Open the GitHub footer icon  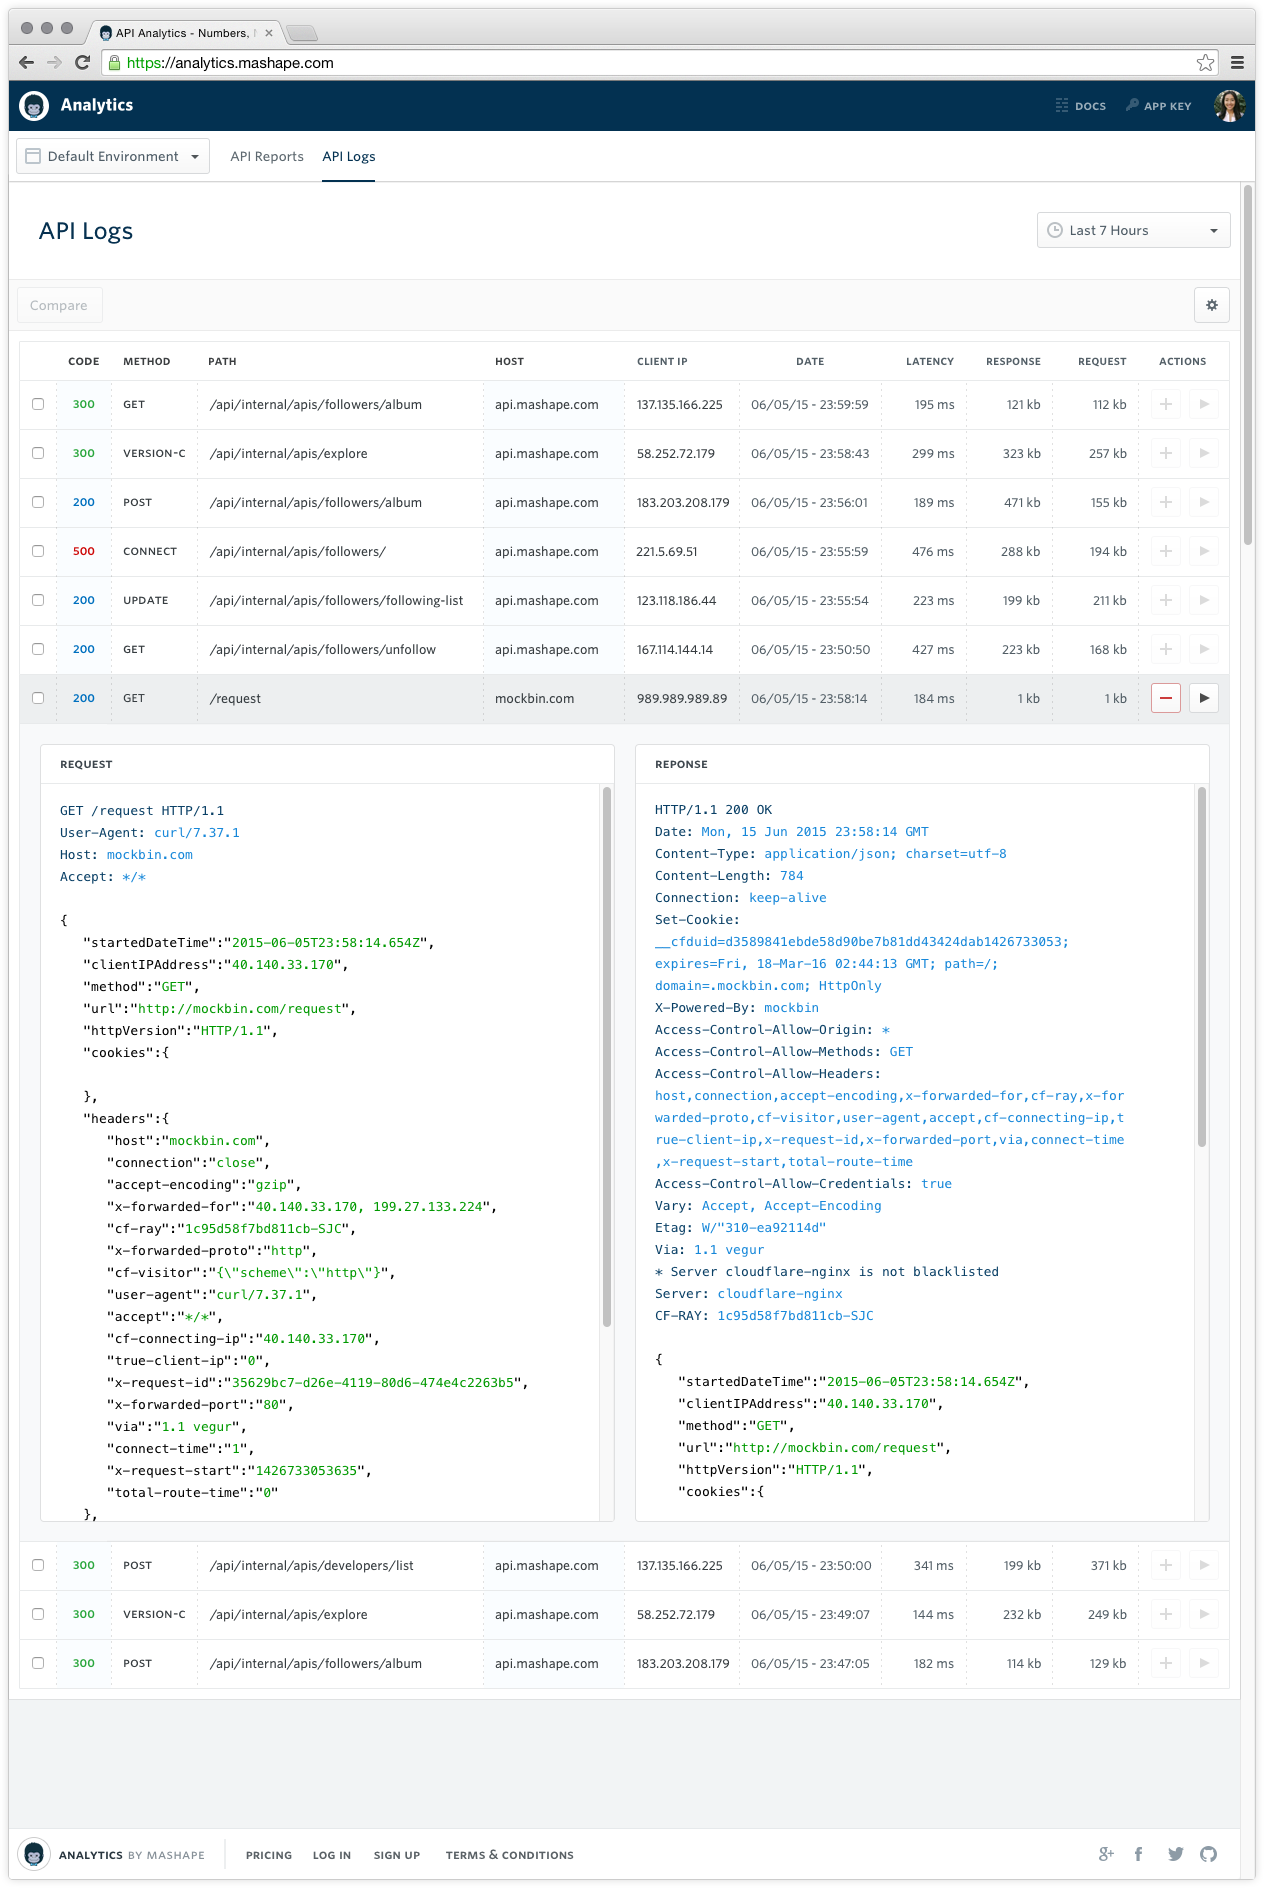(1209, 1854)
